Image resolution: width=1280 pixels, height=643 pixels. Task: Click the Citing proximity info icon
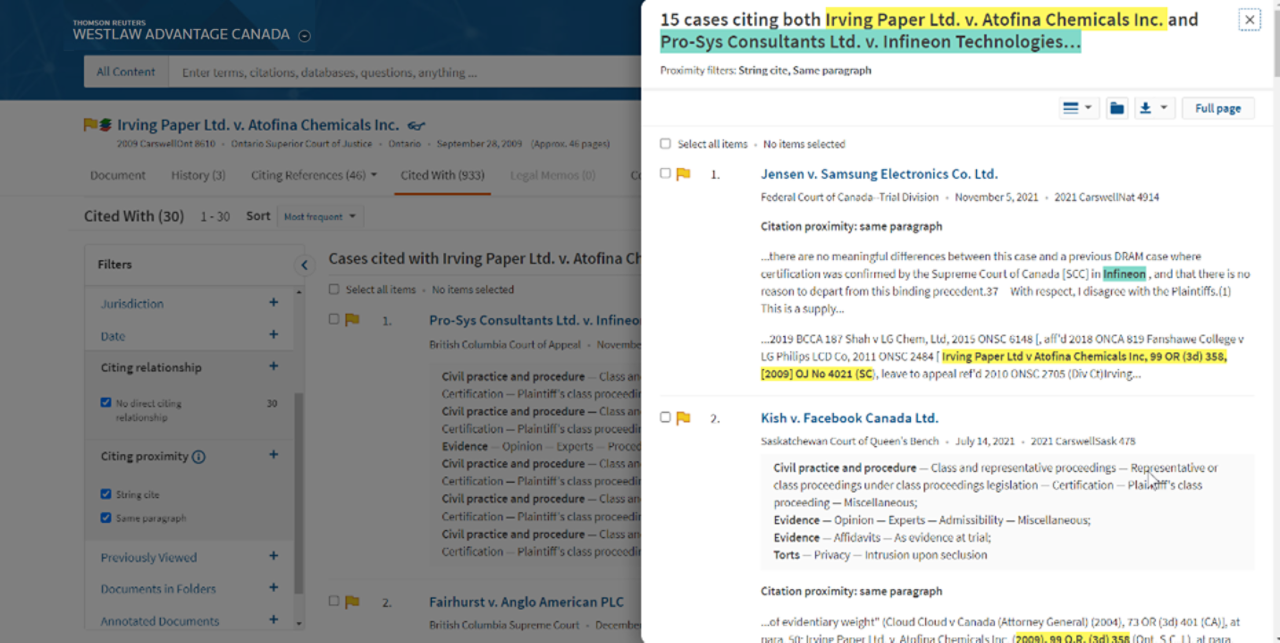[198, 457]
